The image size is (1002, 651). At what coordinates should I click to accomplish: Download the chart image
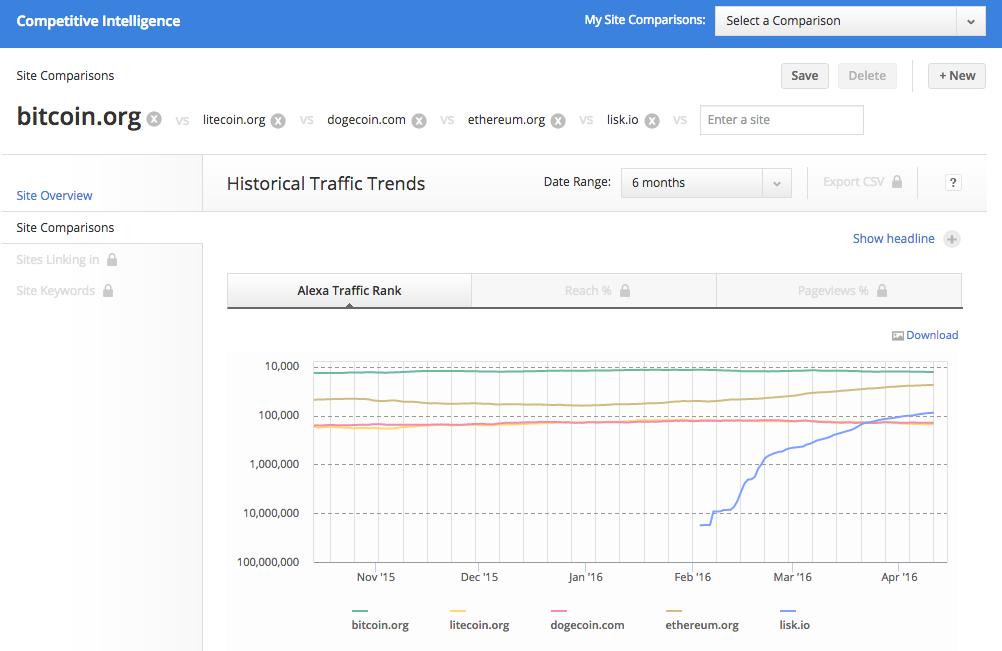point(932,335)
